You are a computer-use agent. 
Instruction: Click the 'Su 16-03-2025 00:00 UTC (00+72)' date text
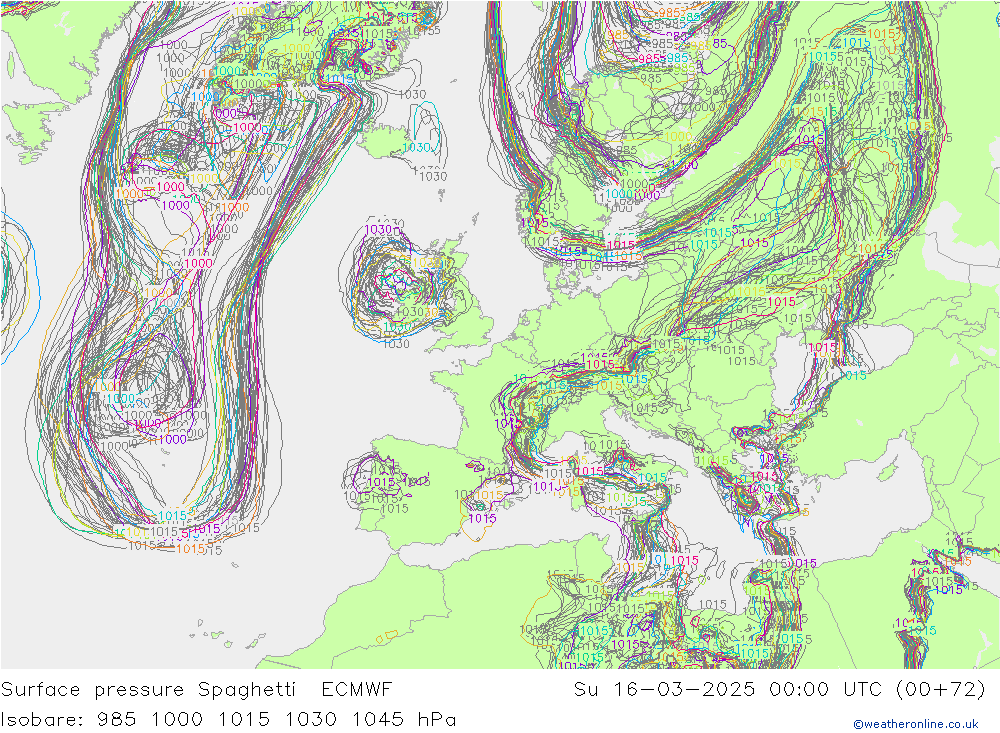tap(779, 690)
